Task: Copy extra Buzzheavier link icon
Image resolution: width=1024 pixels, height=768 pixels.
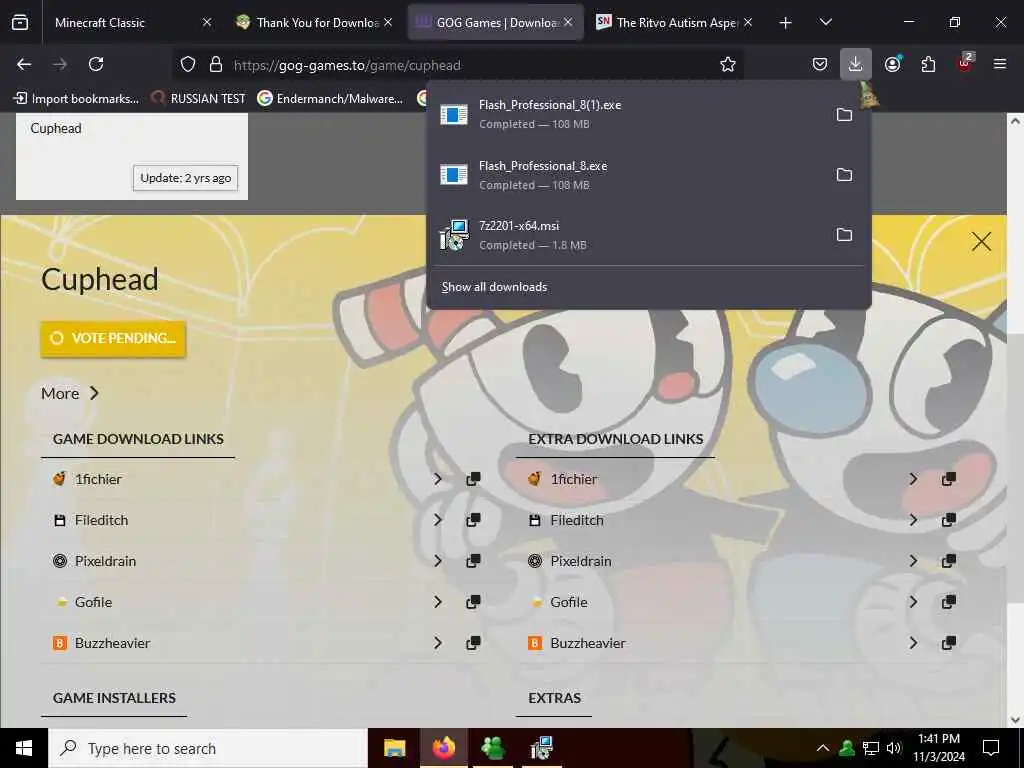Action: click(949, 643)
